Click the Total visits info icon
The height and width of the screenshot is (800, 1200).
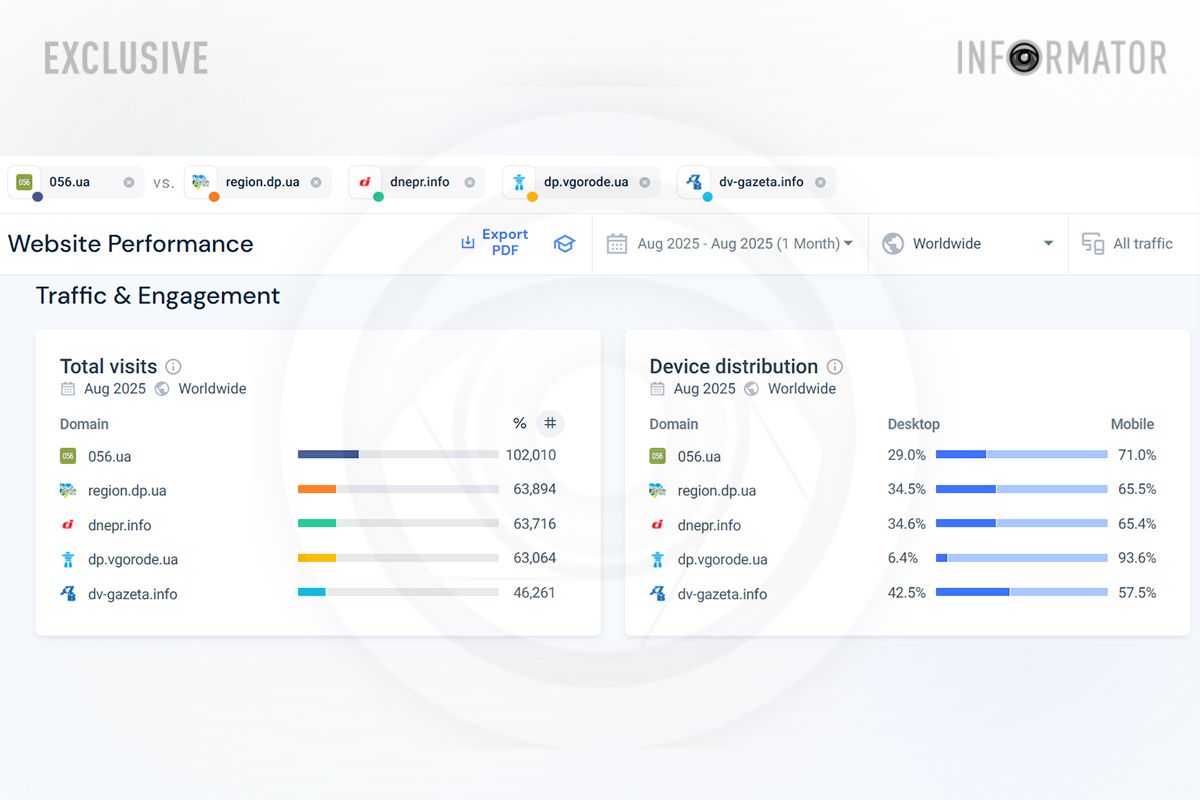click(x=173, y=367)
